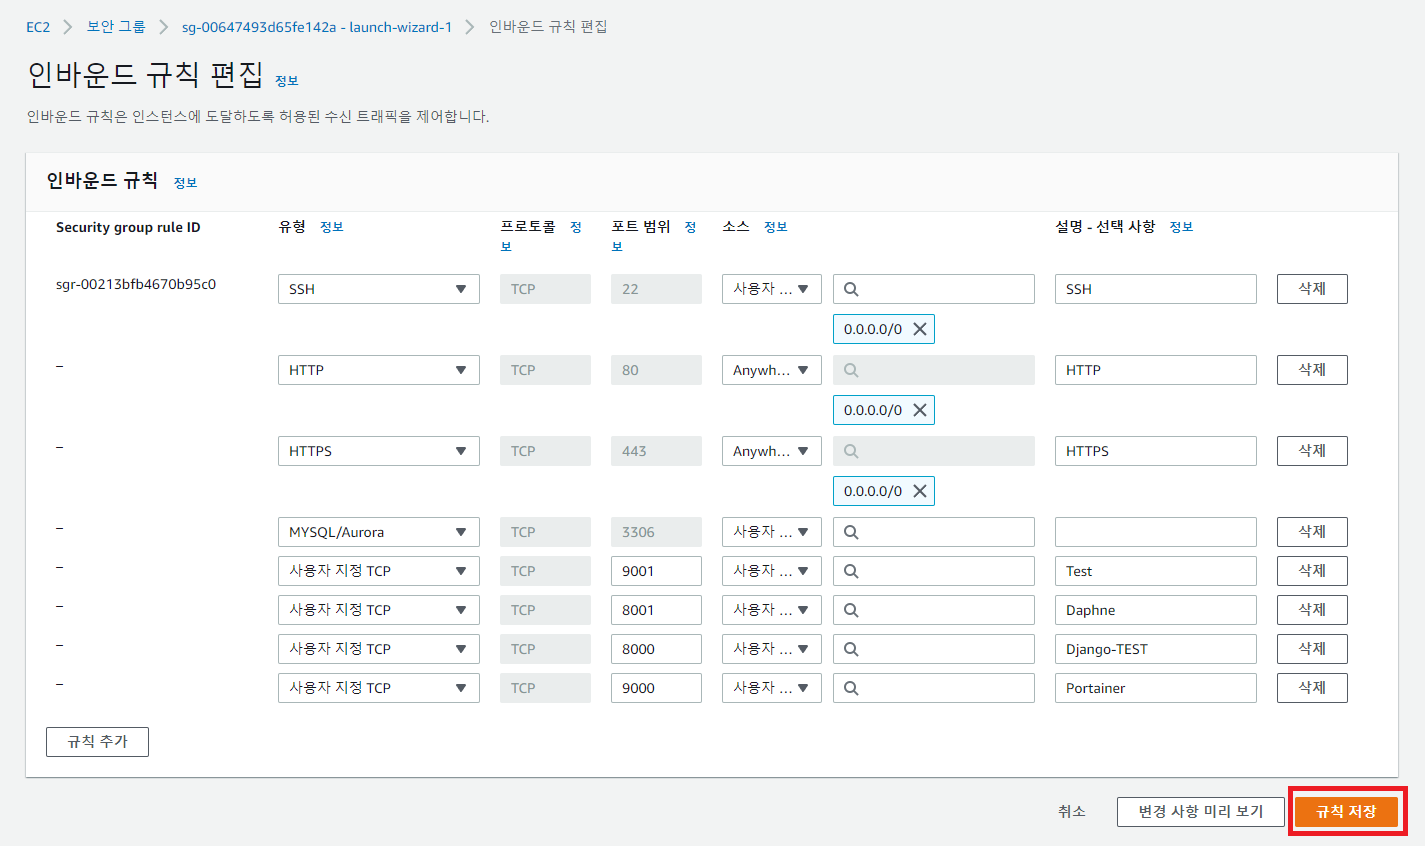The width and height of the screenshot is (1425, 846).
Task: Open source type dropdown for SSH rule
Action: click(x=772, y=289)
